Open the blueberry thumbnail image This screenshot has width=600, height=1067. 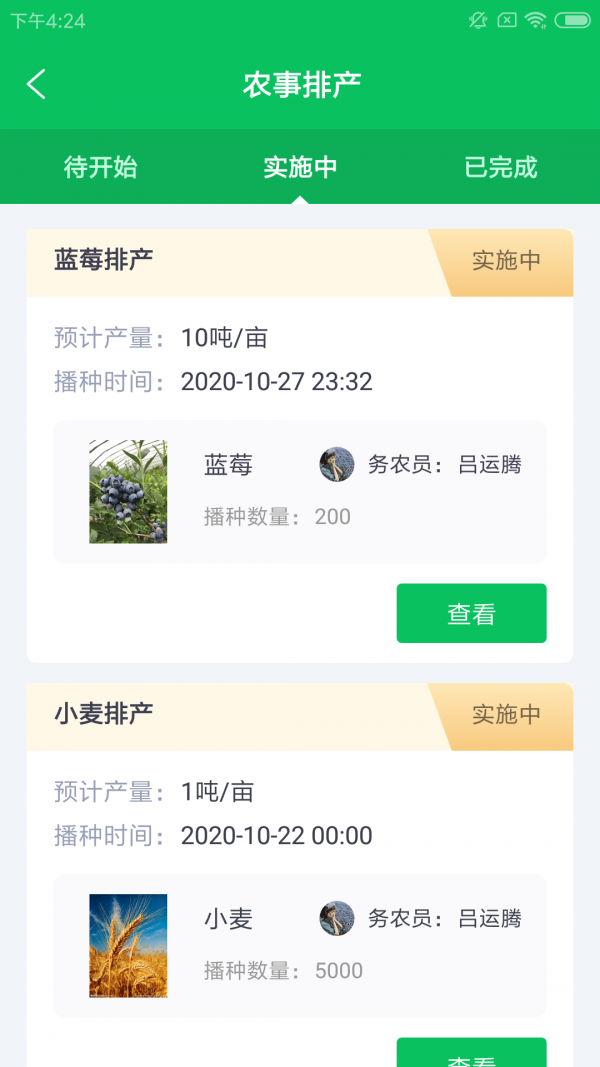pyautogui.click(x=128, y=492)
